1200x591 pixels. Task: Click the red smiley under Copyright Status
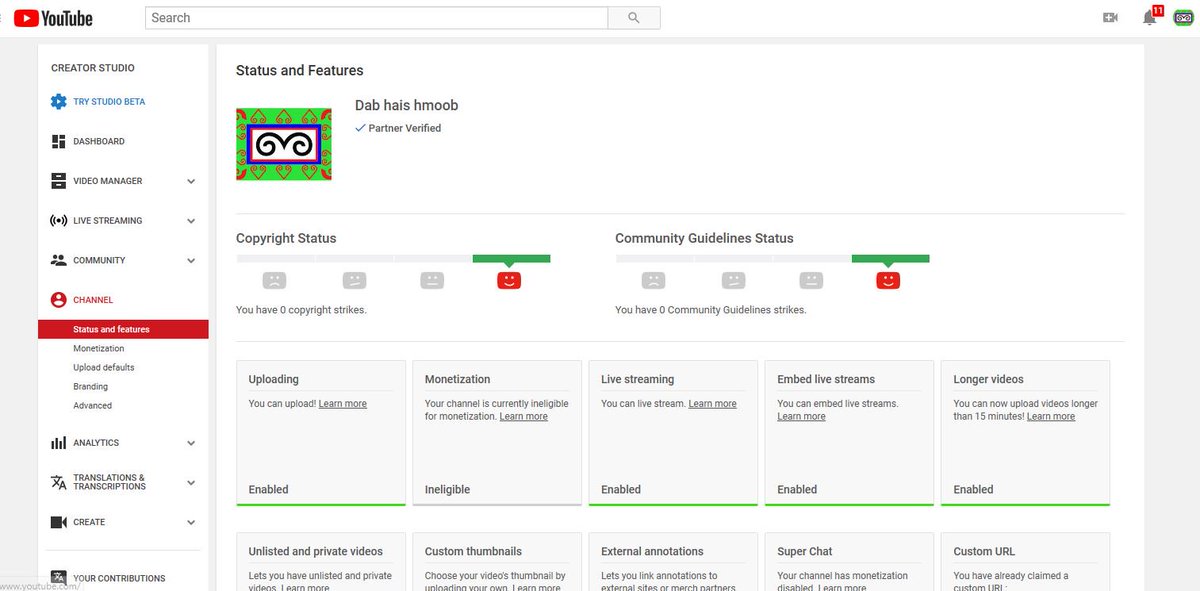pyautogui.click(x=509, y=280)
